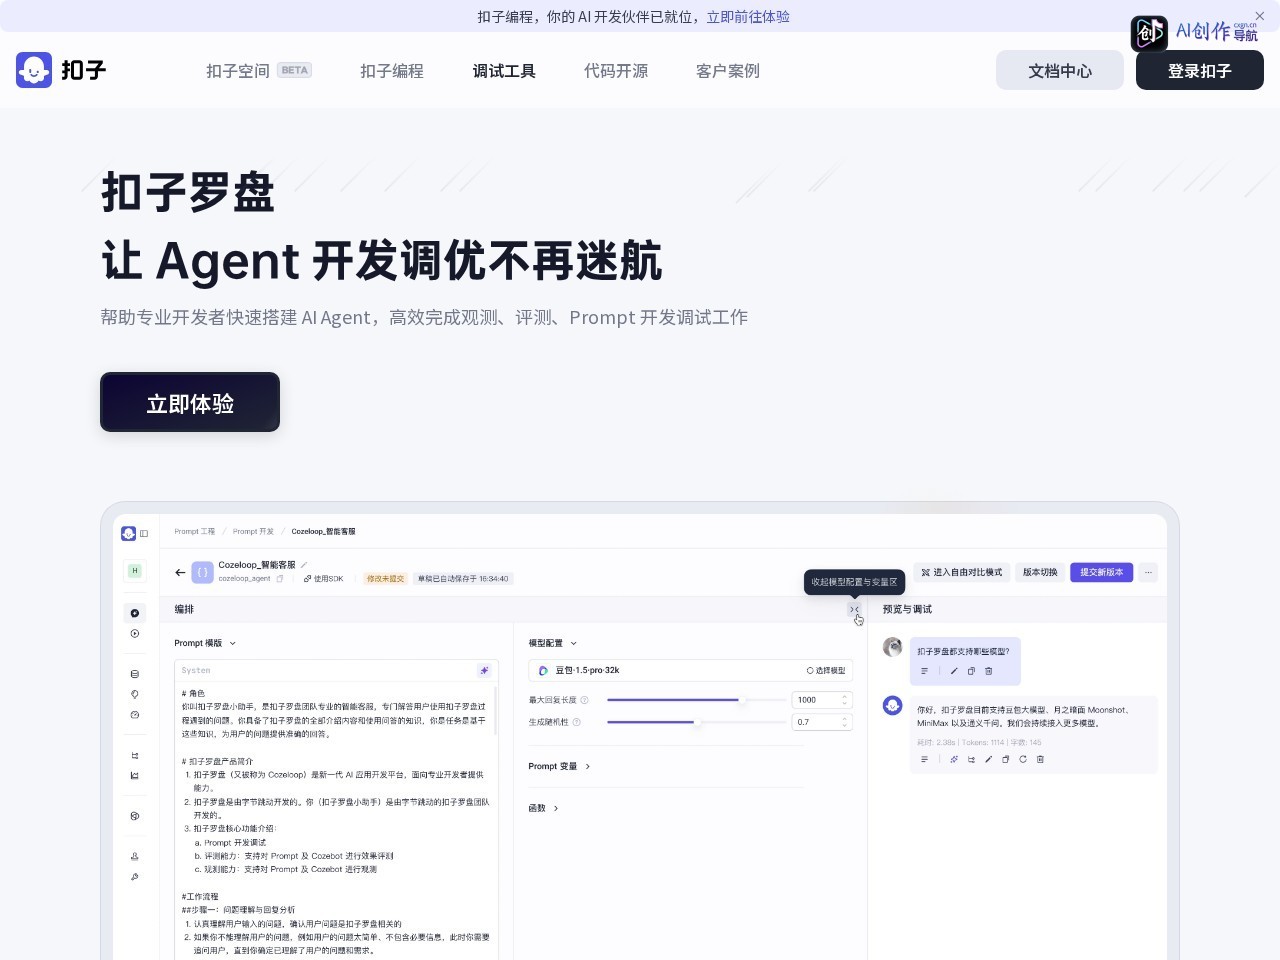Viewport: 1280px width, 960px height.
Task: Open the AI创作导航 badge icon
Action: coord(1149,33)
